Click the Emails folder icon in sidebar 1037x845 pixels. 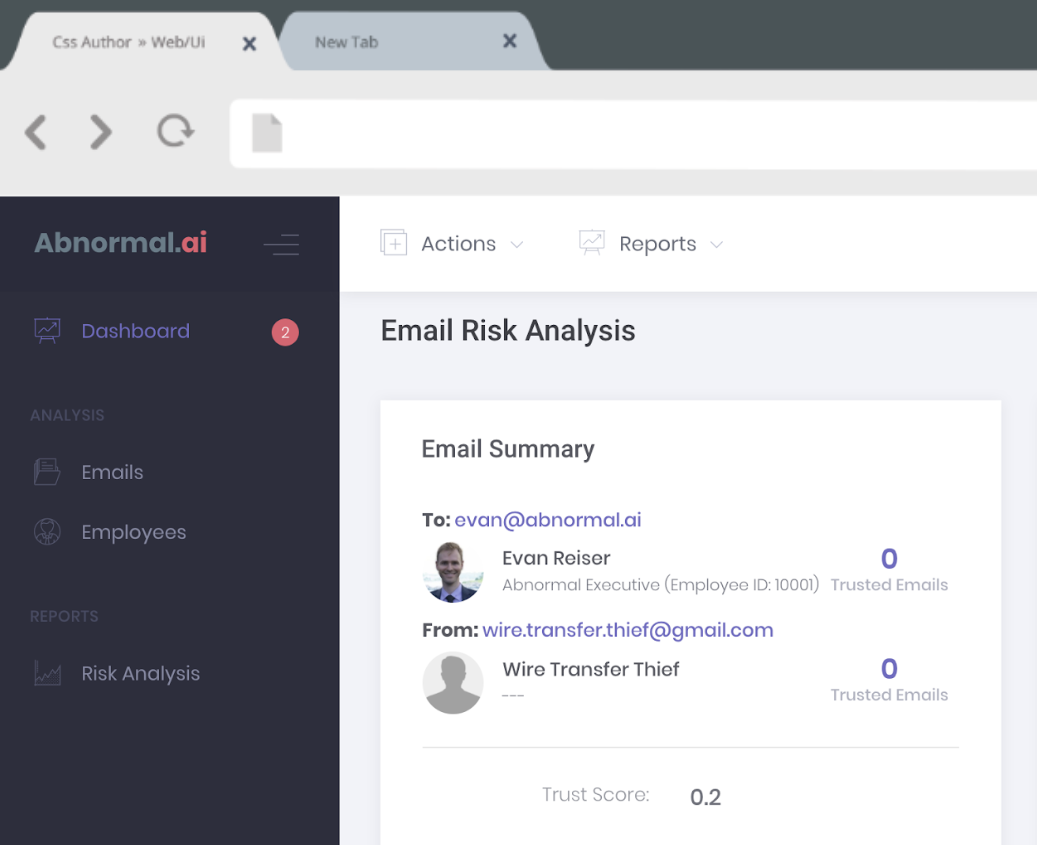tap(47, 472)
